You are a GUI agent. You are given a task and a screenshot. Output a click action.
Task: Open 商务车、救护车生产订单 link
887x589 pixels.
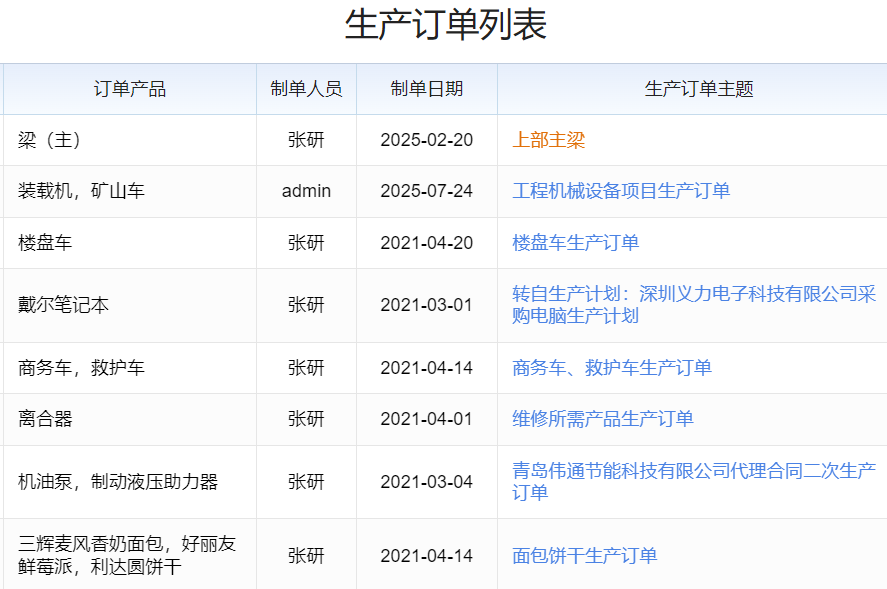612,368
